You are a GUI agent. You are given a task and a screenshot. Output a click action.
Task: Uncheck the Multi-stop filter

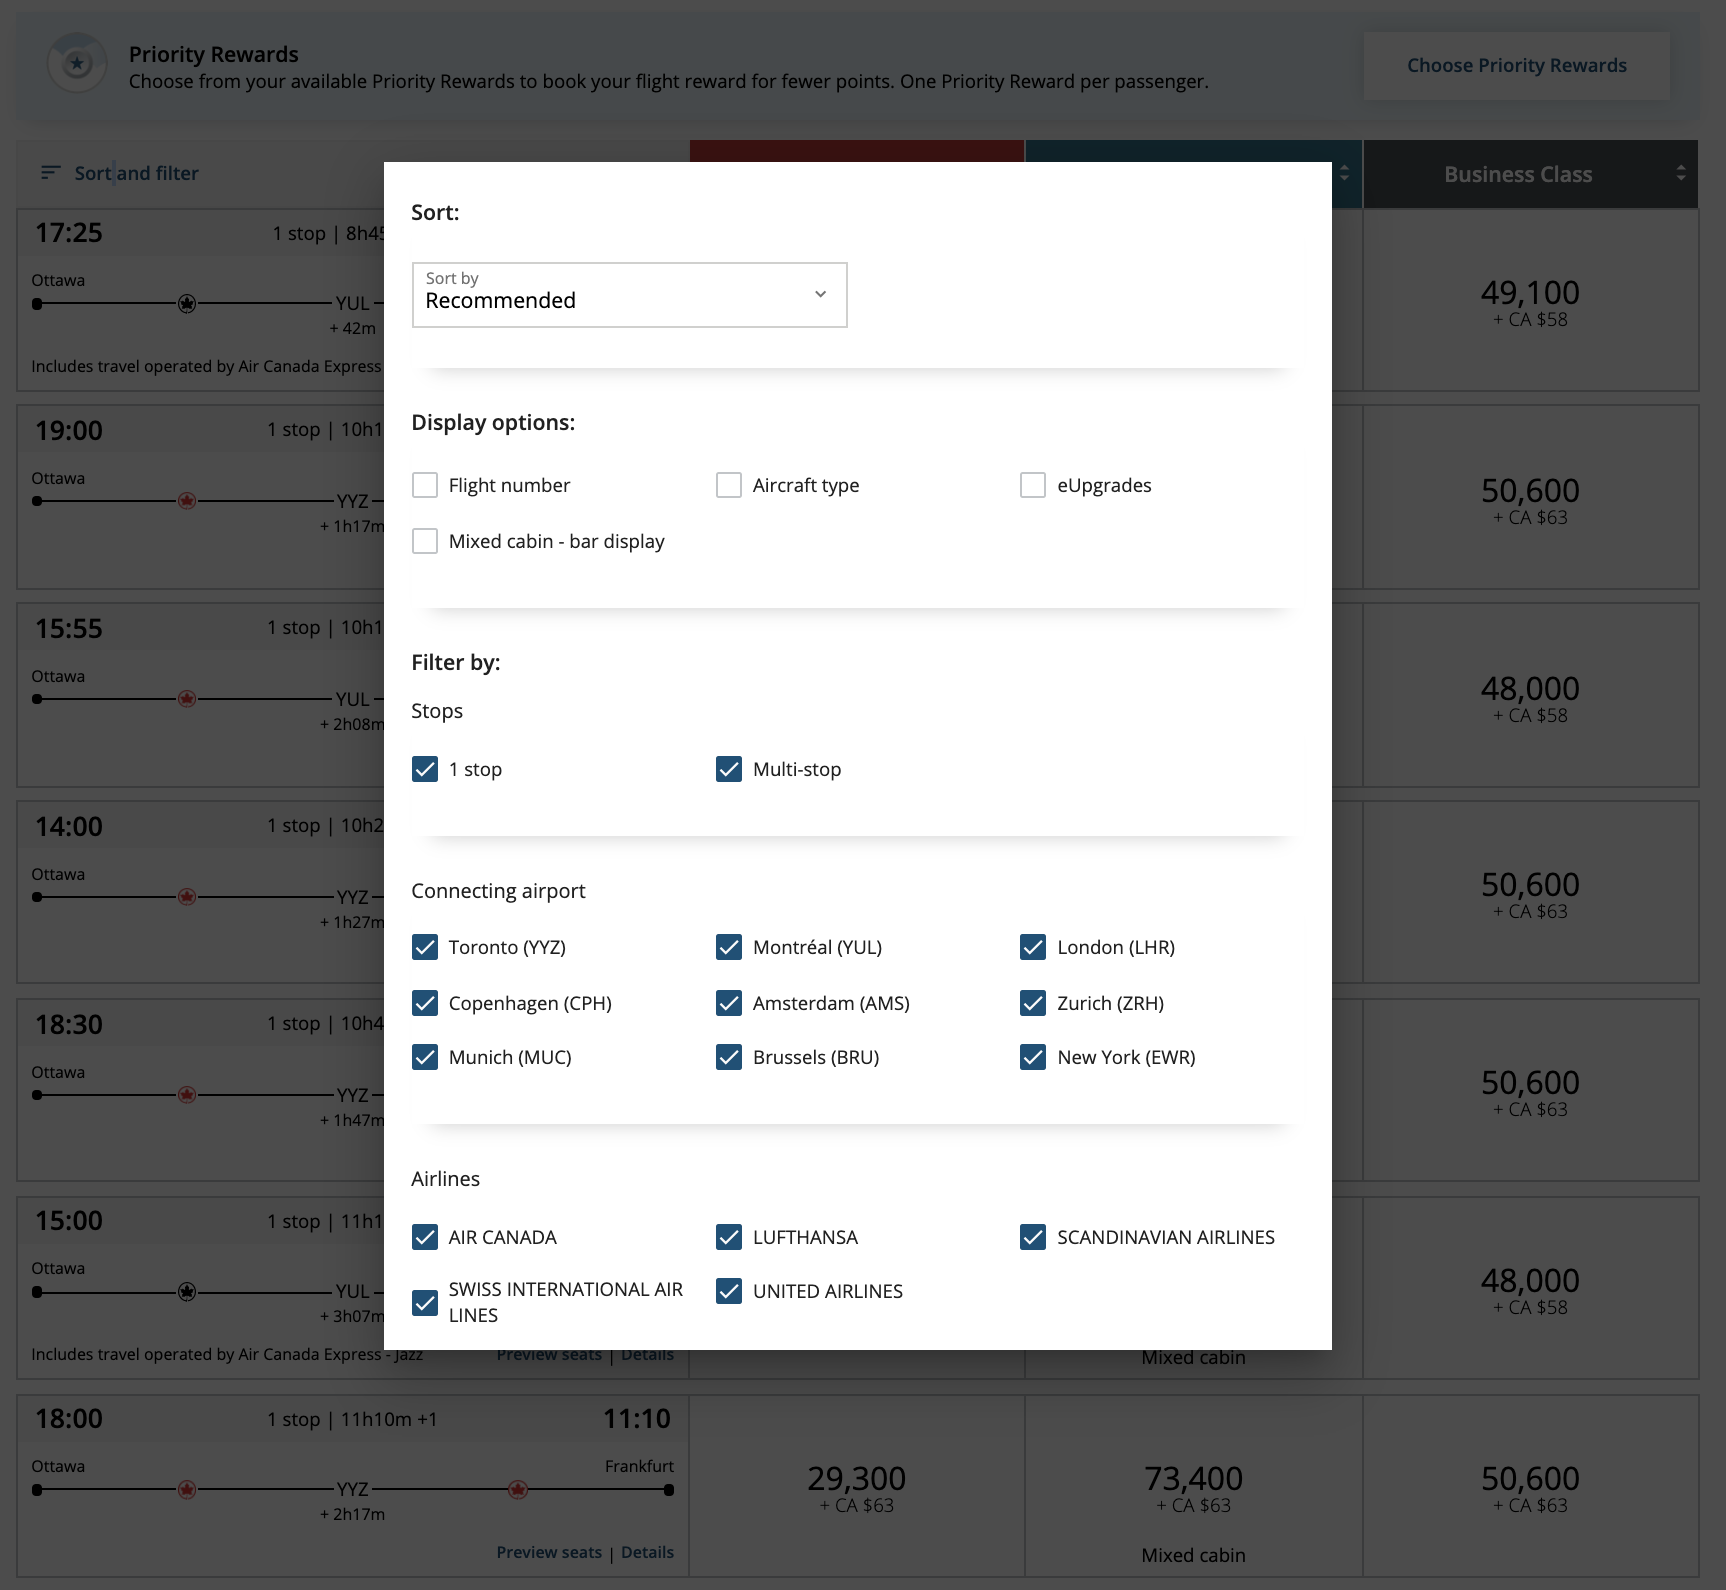(x=729, y=769)
